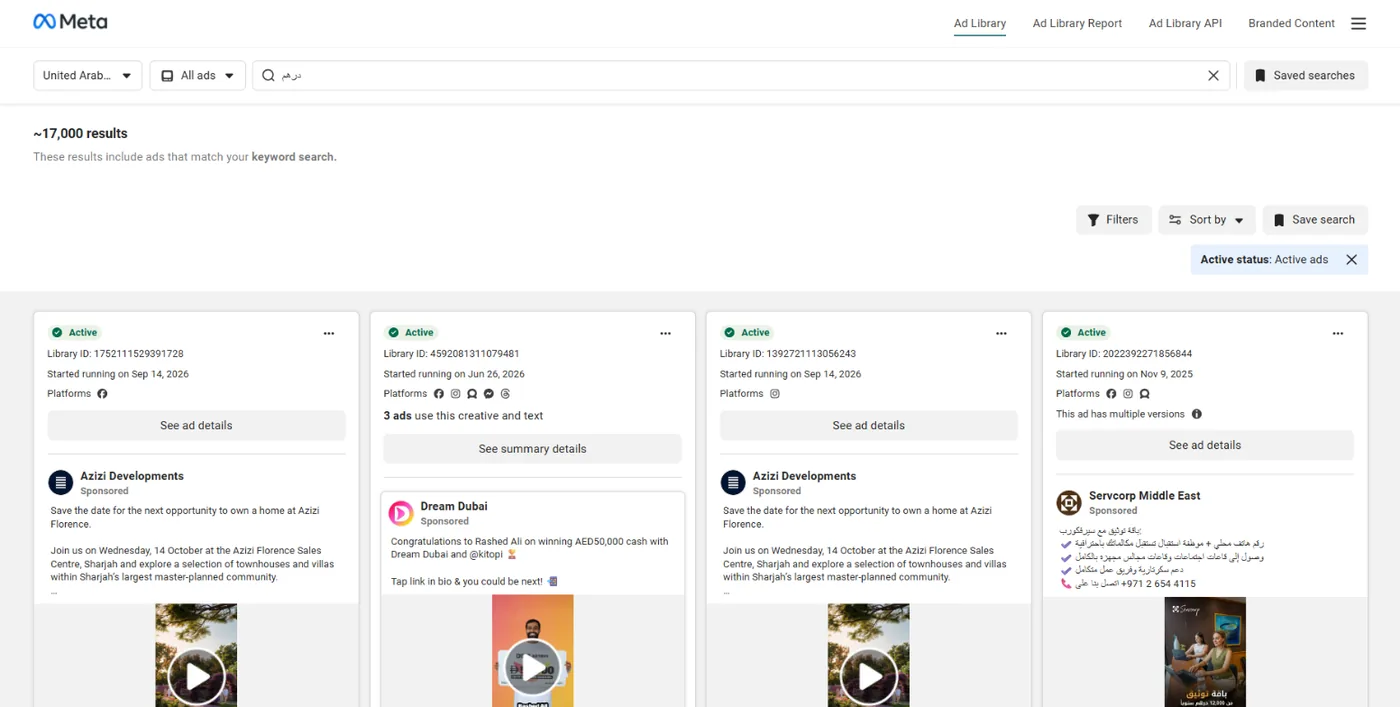
Task: Go to Ad Library Report
Action: point(1077,23)
